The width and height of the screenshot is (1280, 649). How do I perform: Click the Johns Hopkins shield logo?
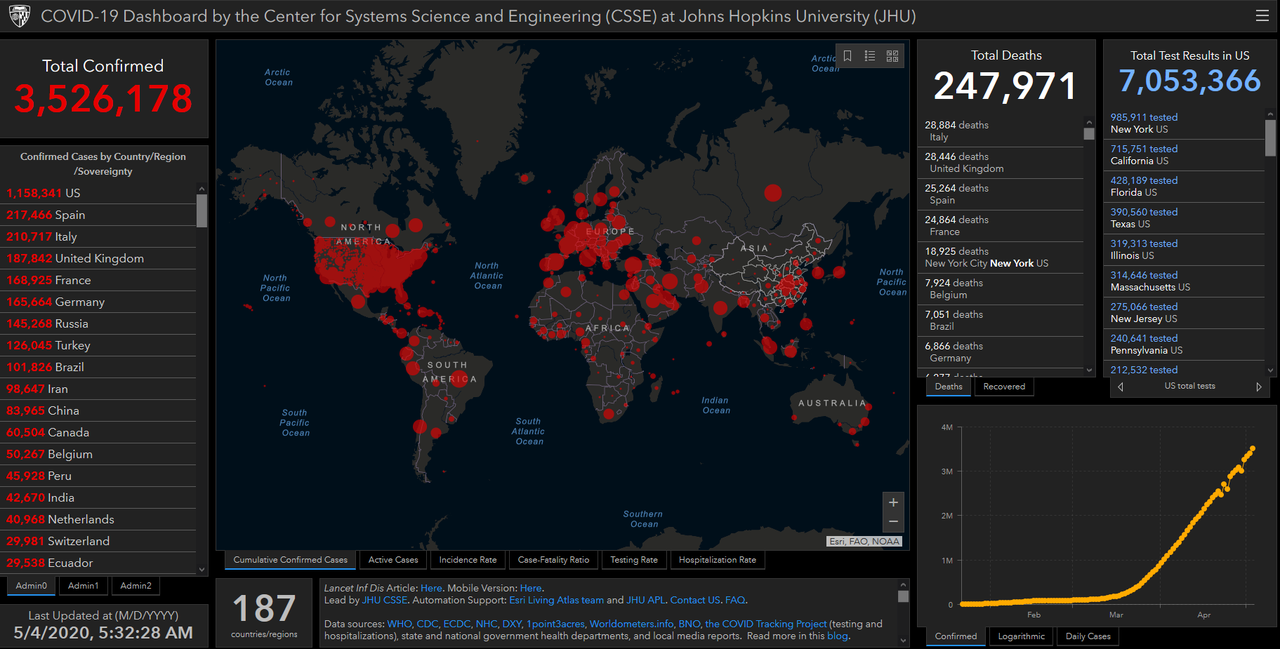click(x=20, y=17)
